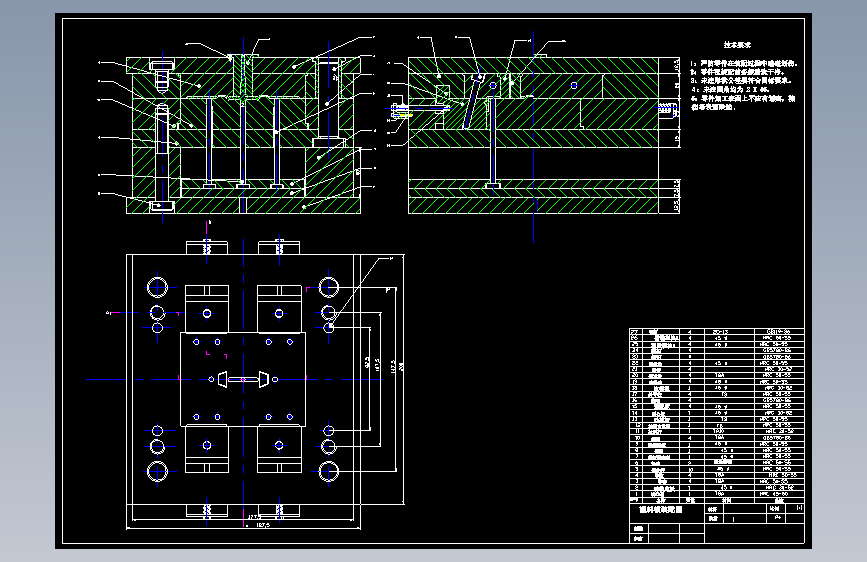Screen dimensions: 867x562
Task: Click parts list row number 1
Action: [x=717, y=494]
